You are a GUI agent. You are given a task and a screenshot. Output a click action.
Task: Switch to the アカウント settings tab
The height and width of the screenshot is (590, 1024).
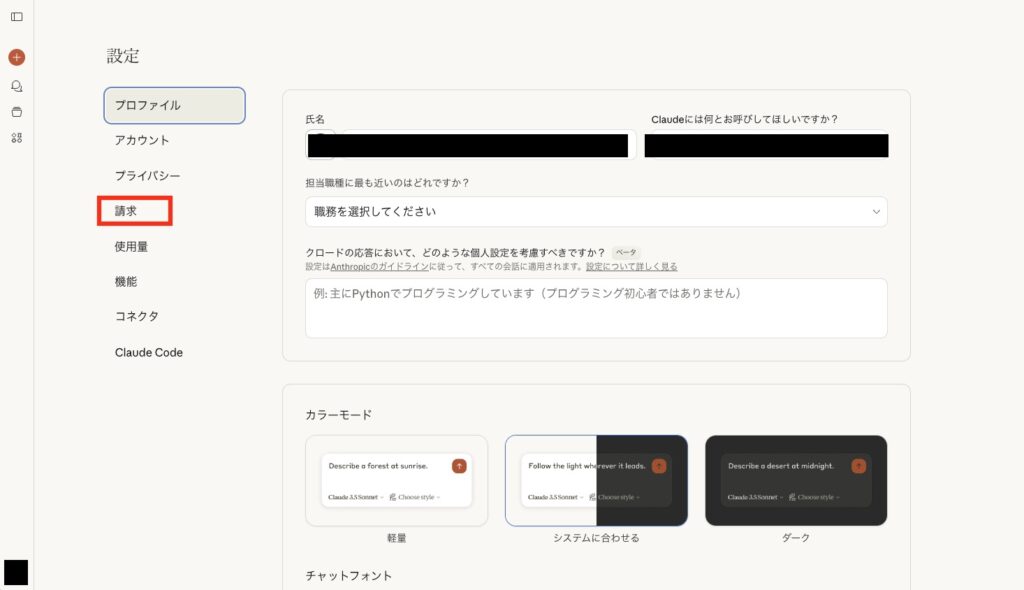pyautogui.click(x=142, y=140)
